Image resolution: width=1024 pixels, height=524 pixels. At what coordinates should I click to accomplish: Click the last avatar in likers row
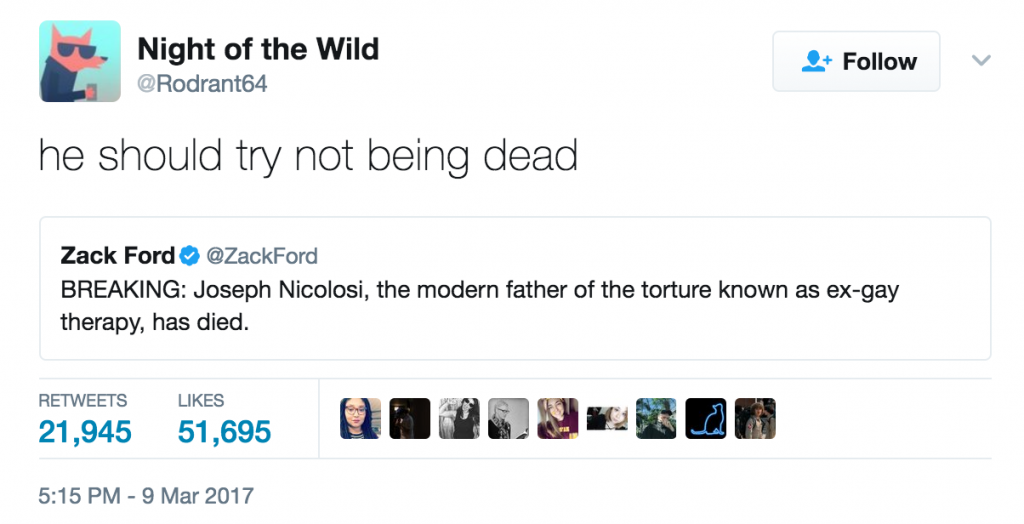755,419
